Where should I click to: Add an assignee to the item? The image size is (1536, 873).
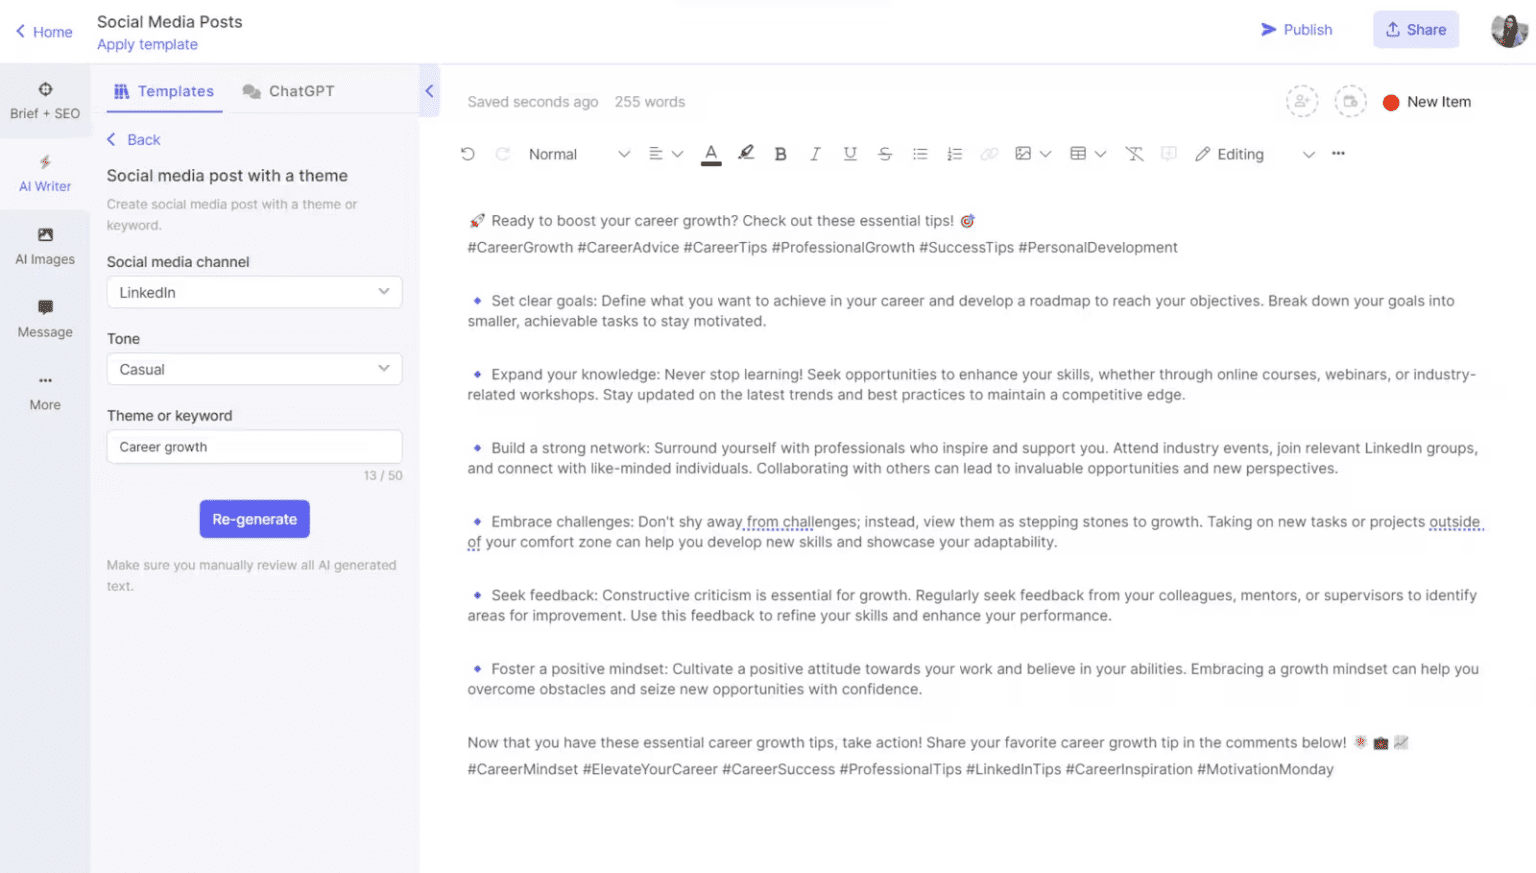tap(1302, 101)
